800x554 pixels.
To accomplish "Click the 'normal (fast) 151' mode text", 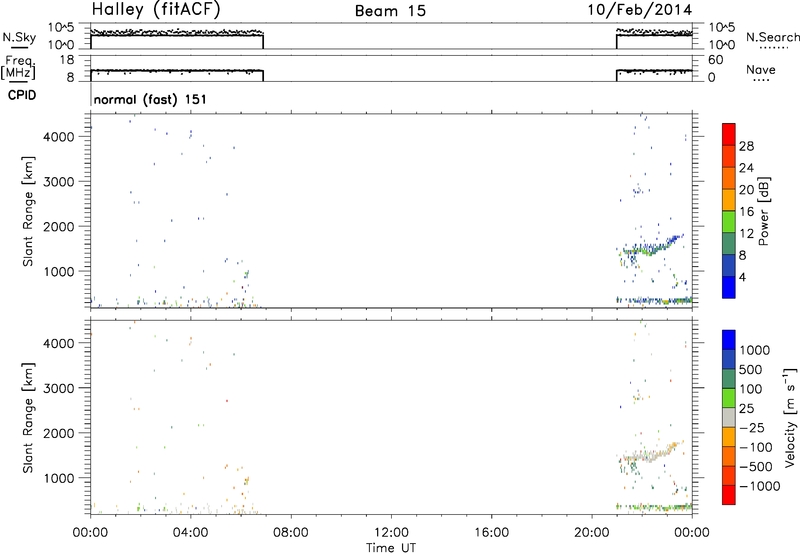I will pyautogui.click(x=150, y=99).
